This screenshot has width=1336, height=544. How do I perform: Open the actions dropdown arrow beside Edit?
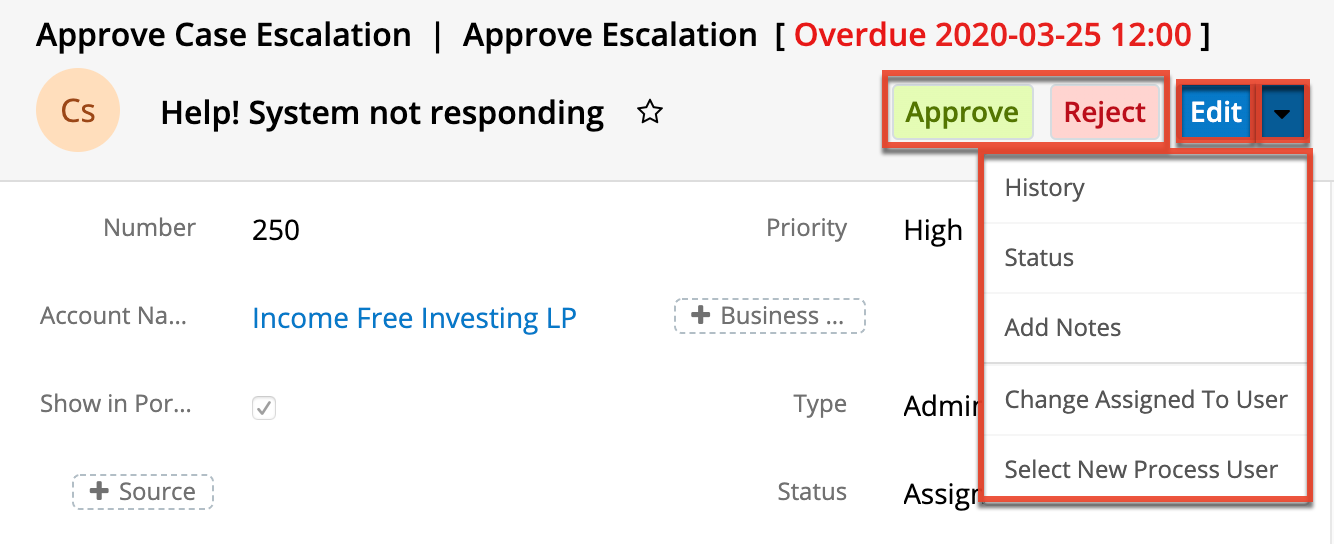[x=1282, y=113]
